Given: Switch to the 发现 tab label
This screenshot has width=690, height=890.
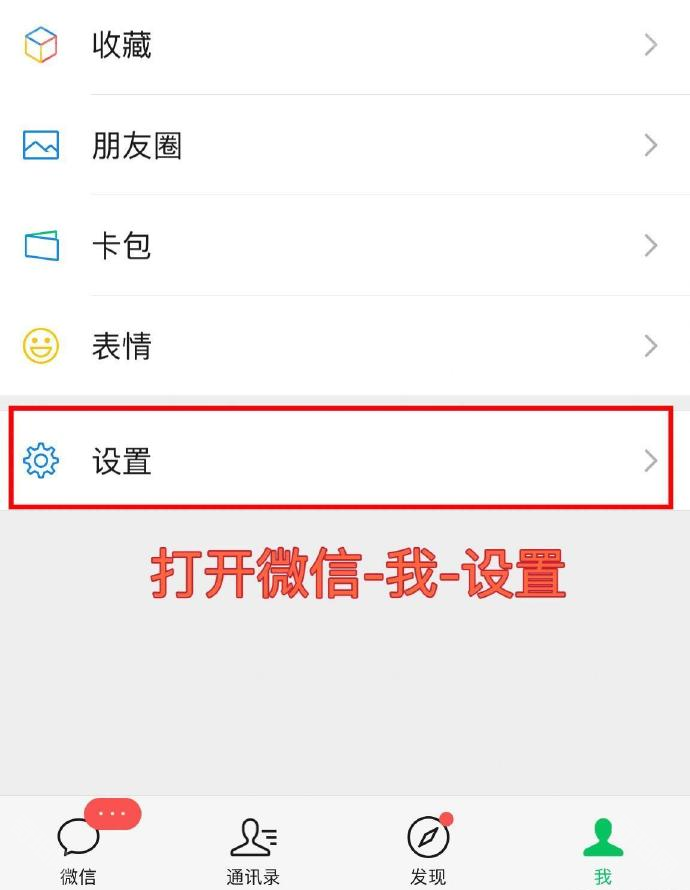Looking at the screenshot, I should (428, 876).
